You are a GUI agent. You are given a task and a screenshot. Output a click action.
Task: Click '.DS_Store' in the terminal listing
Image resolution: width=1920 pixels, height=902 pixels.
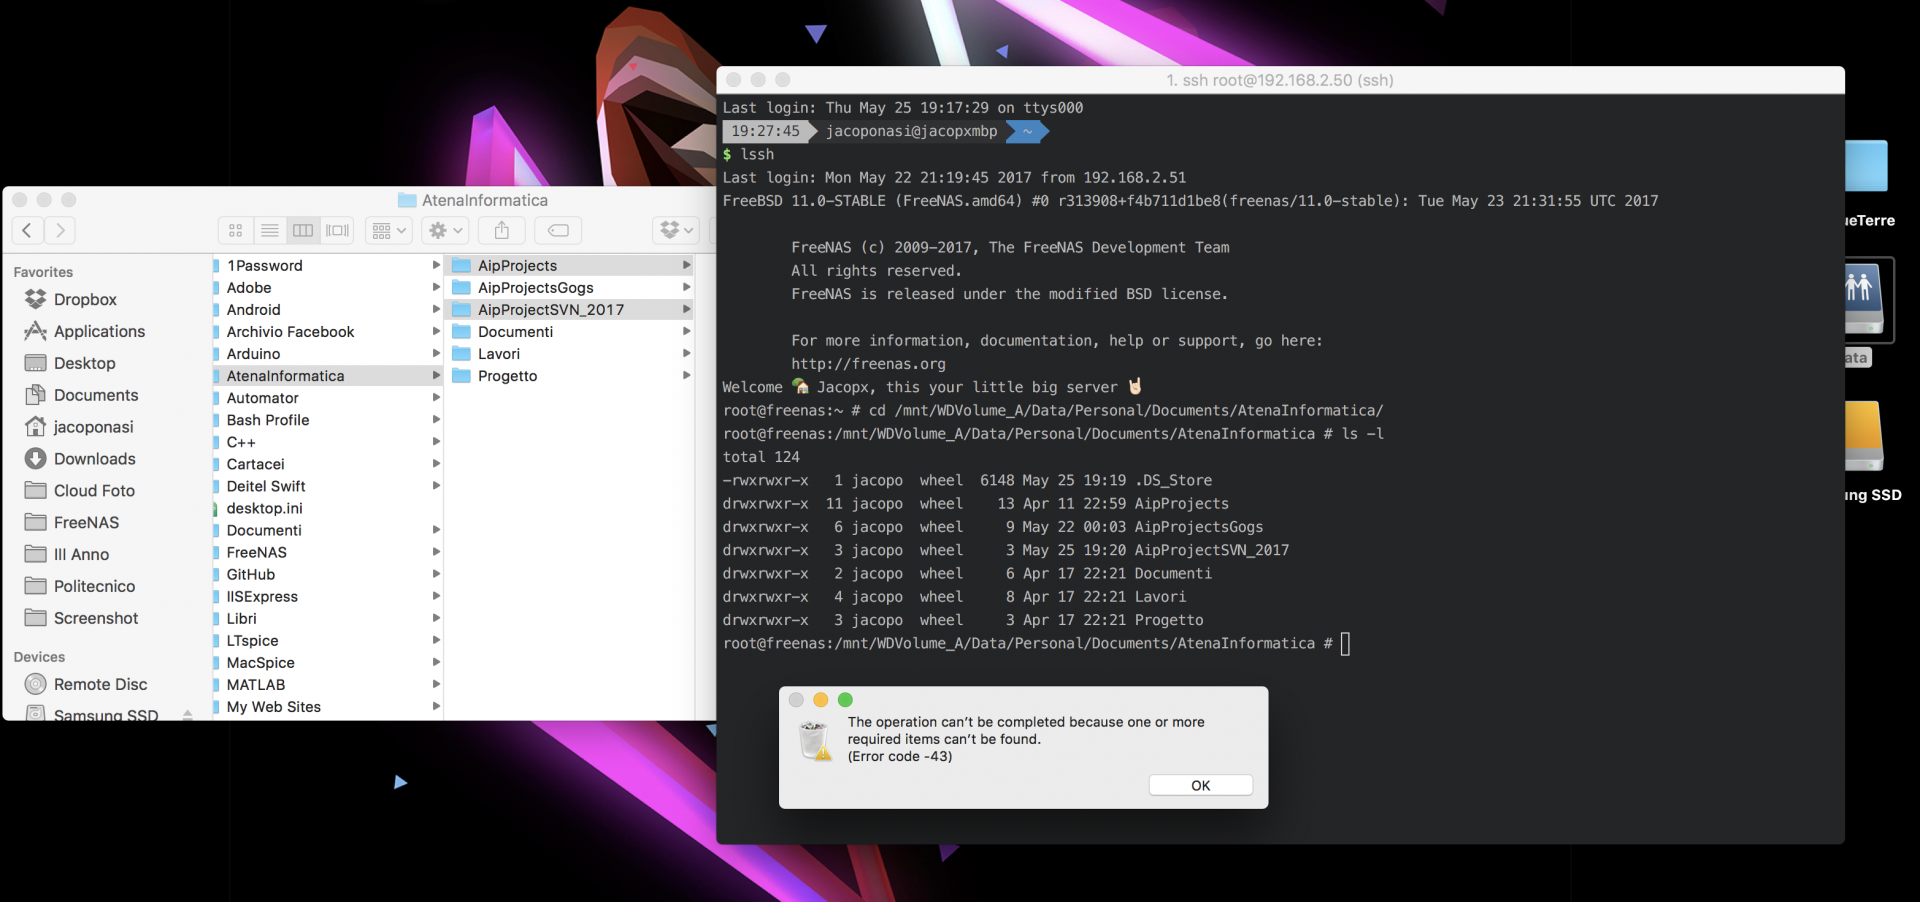pos(1173,481)
